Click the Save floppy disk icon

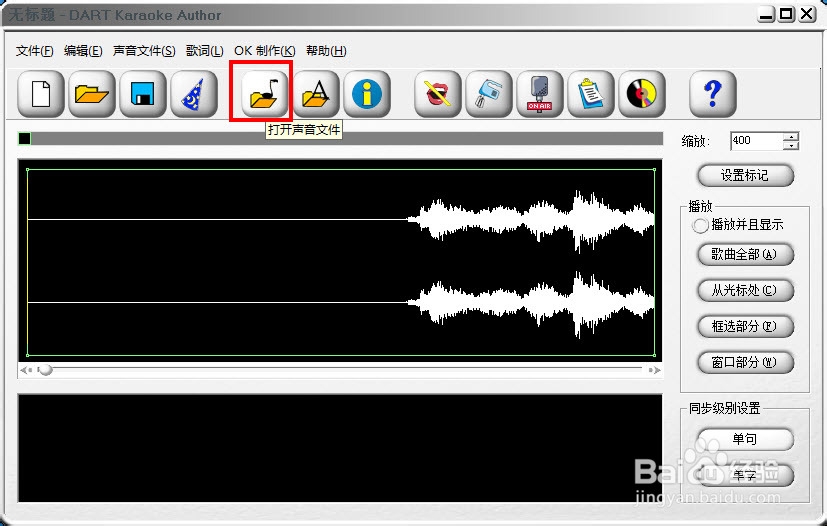pos(143,93)
